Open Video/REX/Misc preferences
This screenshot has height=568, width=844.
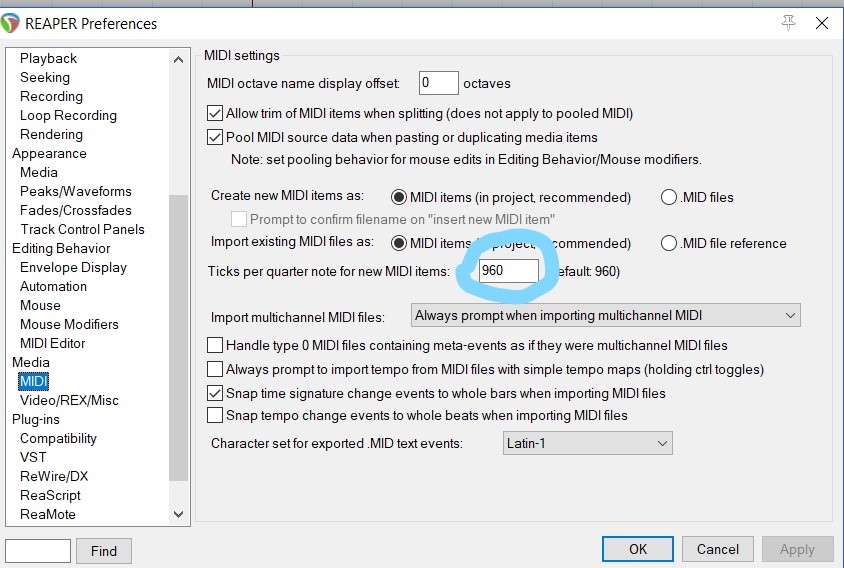69,400
